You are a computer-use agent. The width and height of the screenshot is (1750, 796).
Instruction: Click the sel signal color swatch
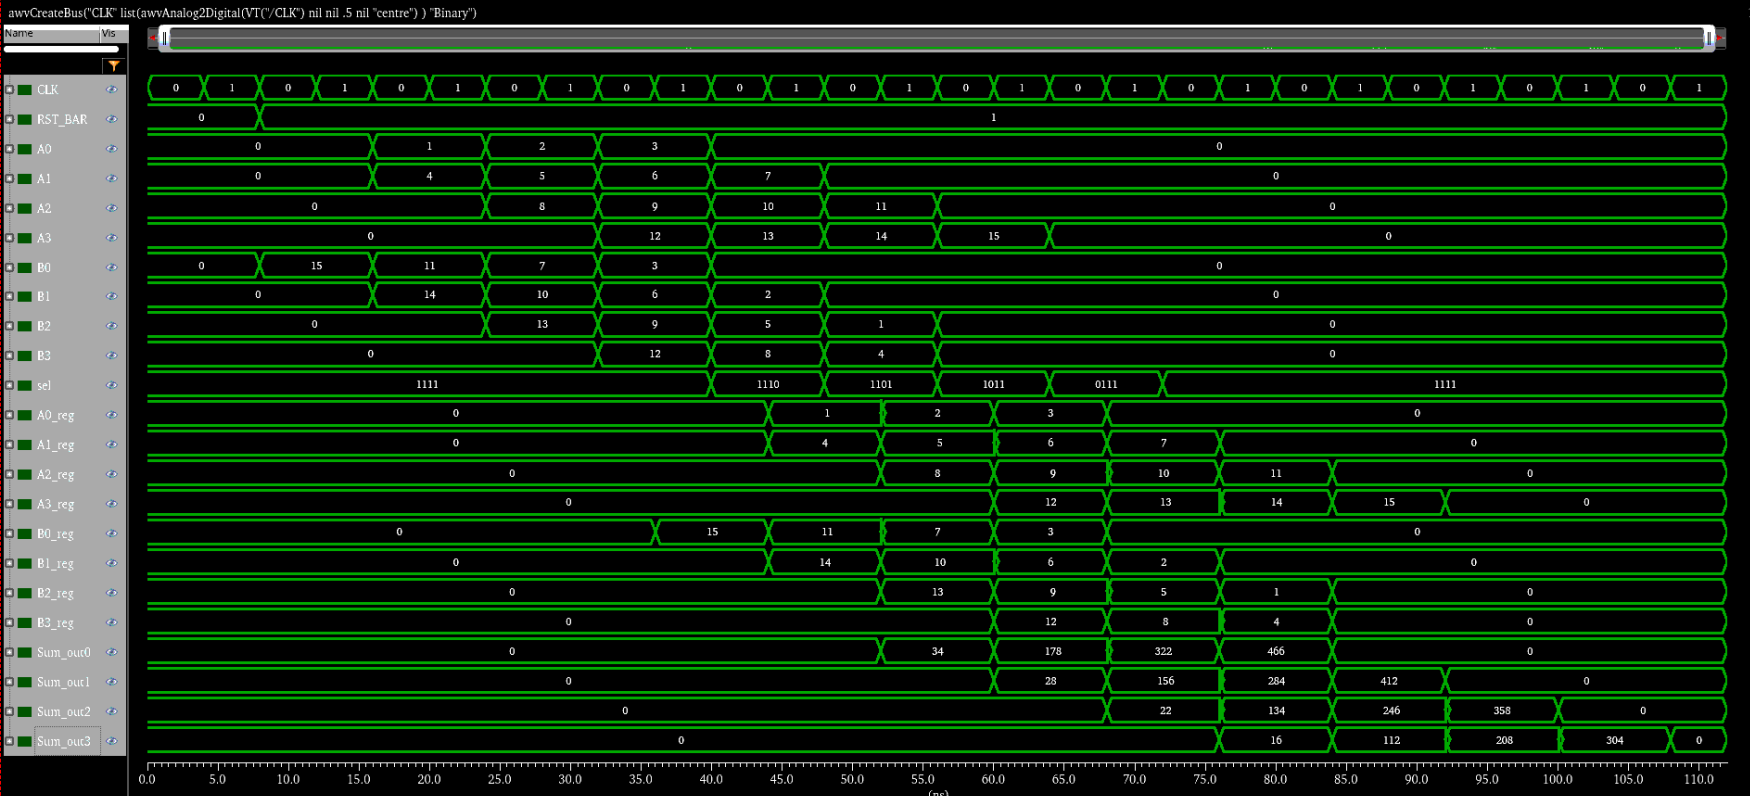pos(25,386)
